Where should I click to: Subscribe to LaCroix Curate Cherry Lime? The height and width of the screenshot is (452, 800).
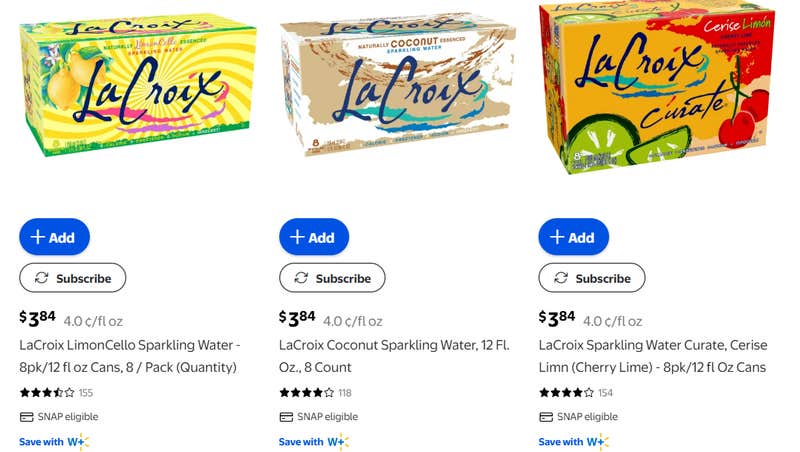pyautogui.click(x=592, y=278)
